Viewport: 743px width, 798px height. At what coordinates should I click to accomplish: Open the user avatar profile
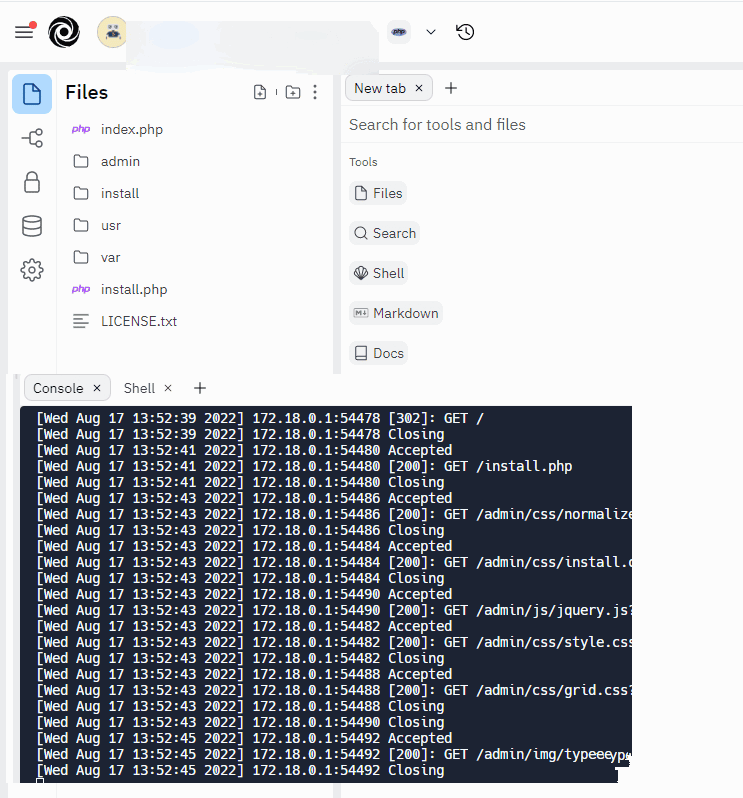[x=112, y=32]
